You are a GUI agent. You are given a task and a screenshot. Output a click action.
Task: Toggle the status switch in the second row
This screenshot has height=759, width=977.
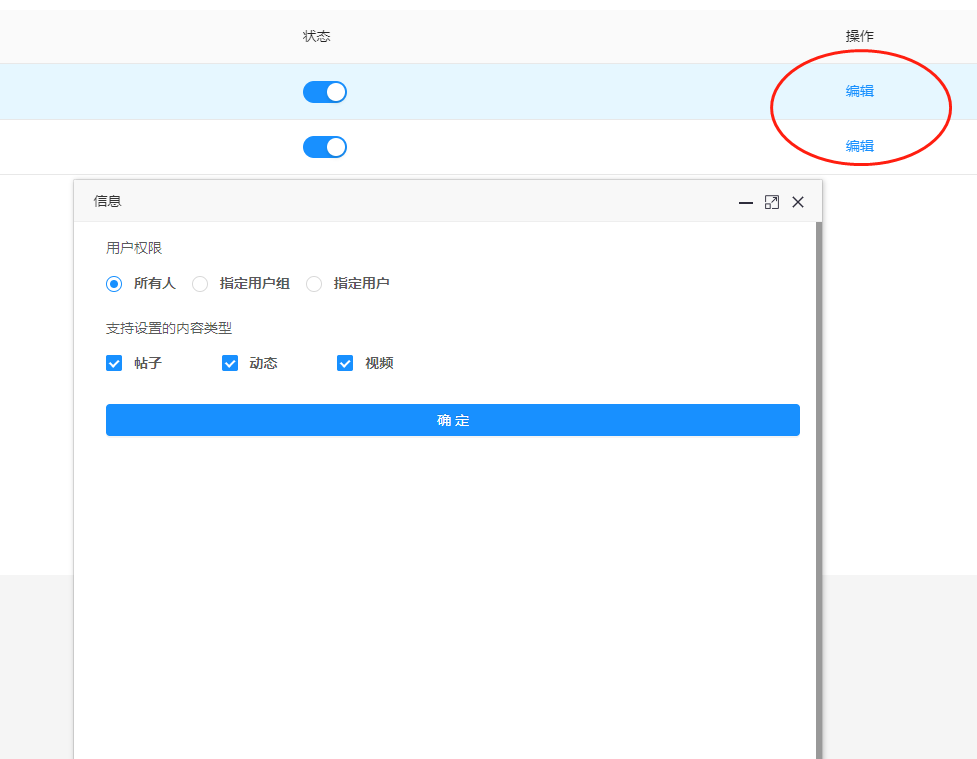[325, 147]
